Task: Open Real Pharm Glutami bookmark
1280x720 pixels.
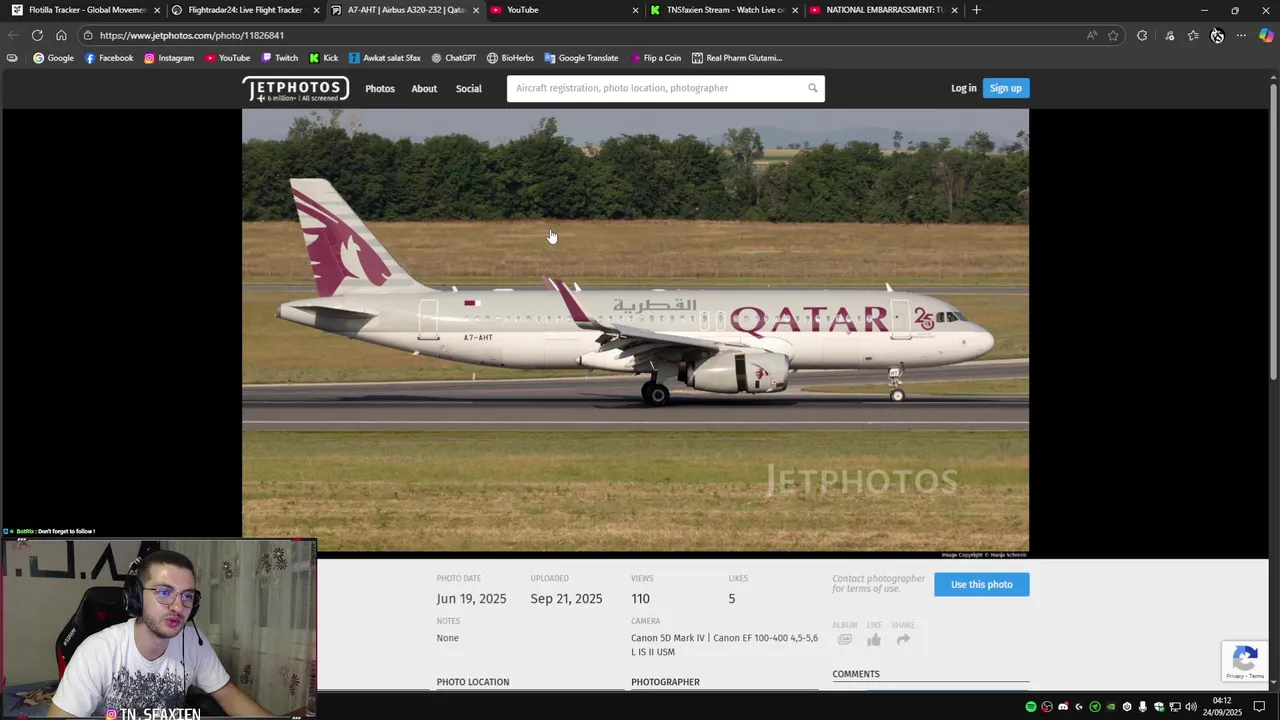Action: tap(737, 58)
